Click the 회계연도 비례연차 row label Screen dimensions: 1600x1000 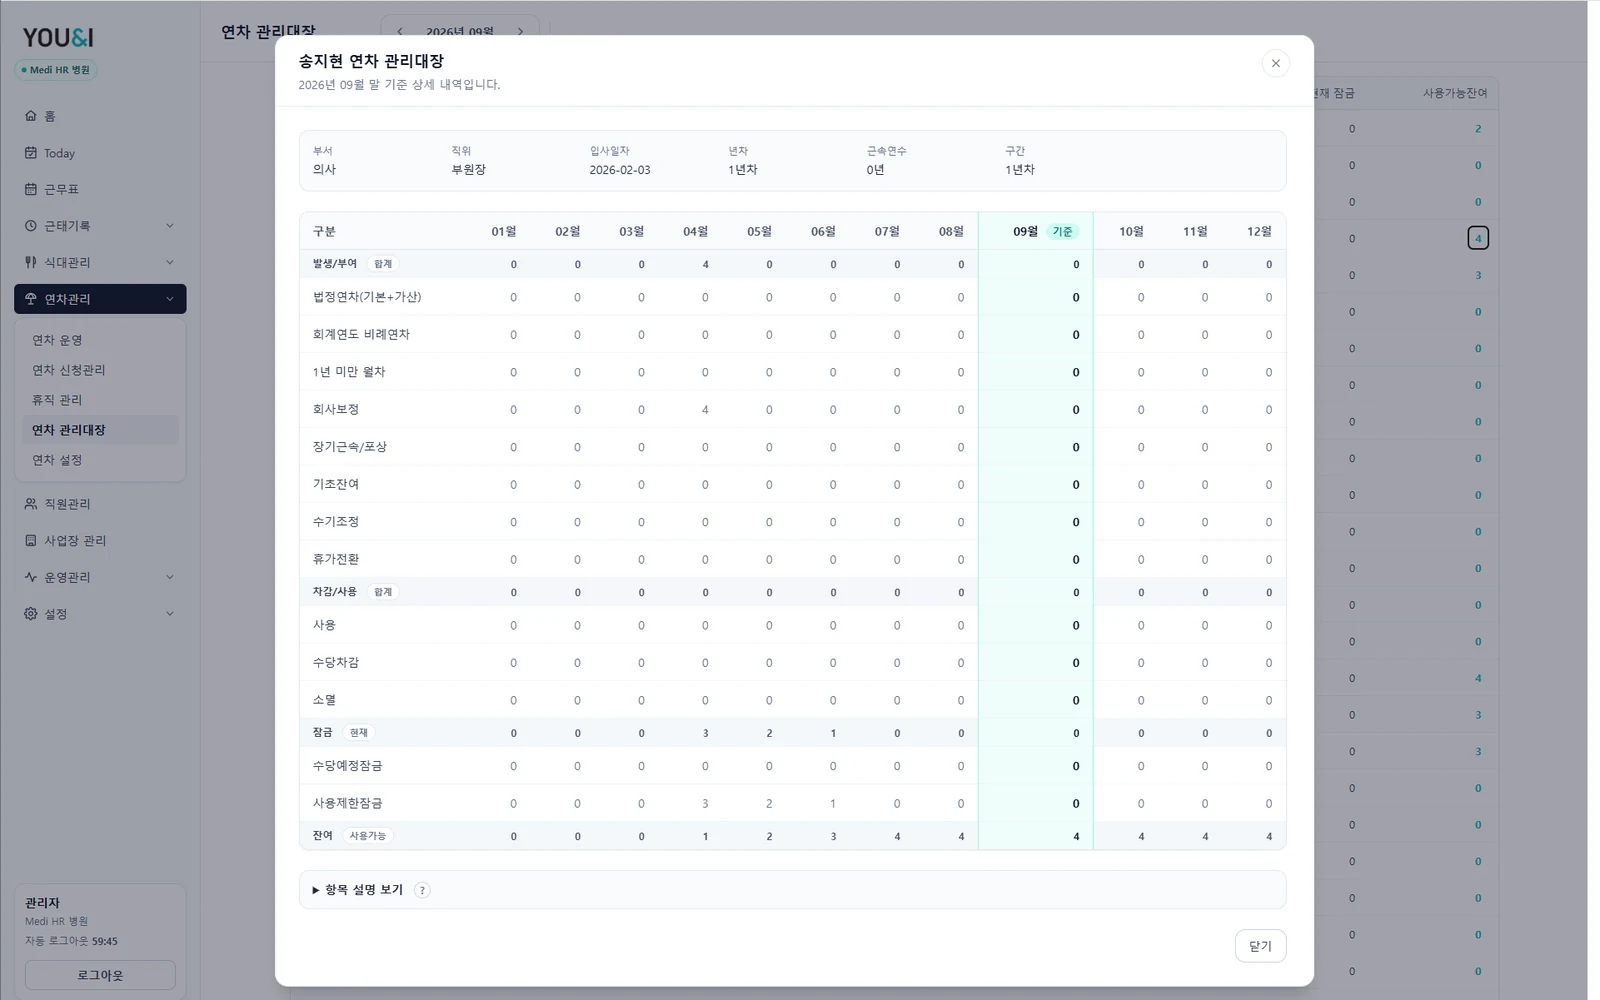[x=361, y=334]
